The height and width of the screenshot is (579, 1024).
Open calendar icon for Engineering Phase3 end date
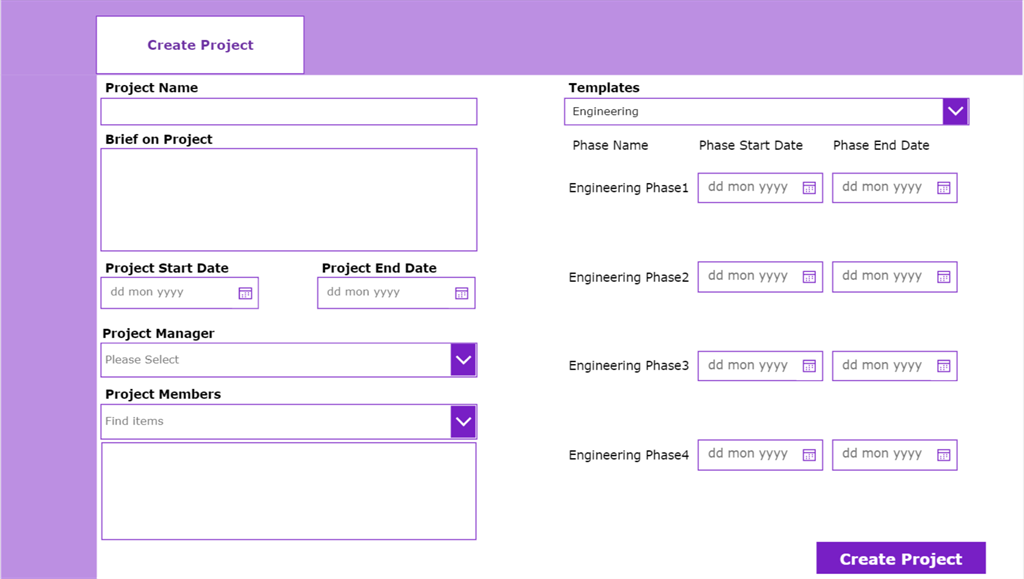pyautogui.click(x=943, y=366)
